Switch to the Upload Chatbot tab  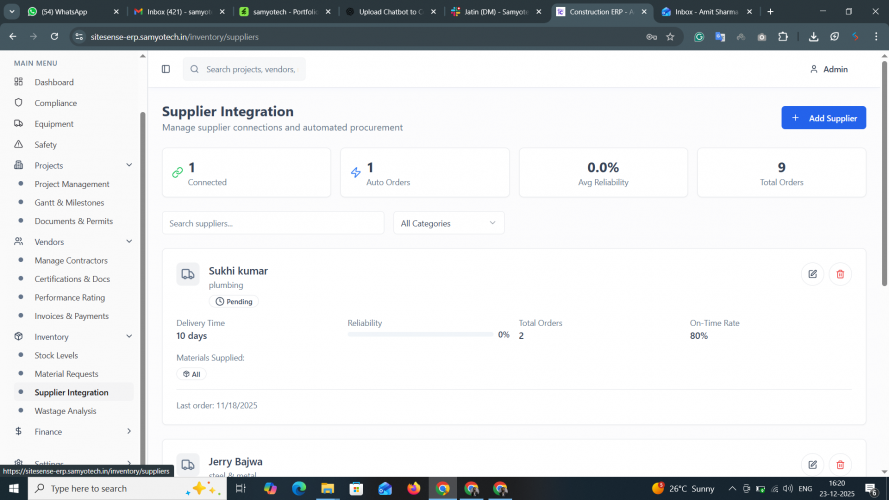(x=391, y=11)
